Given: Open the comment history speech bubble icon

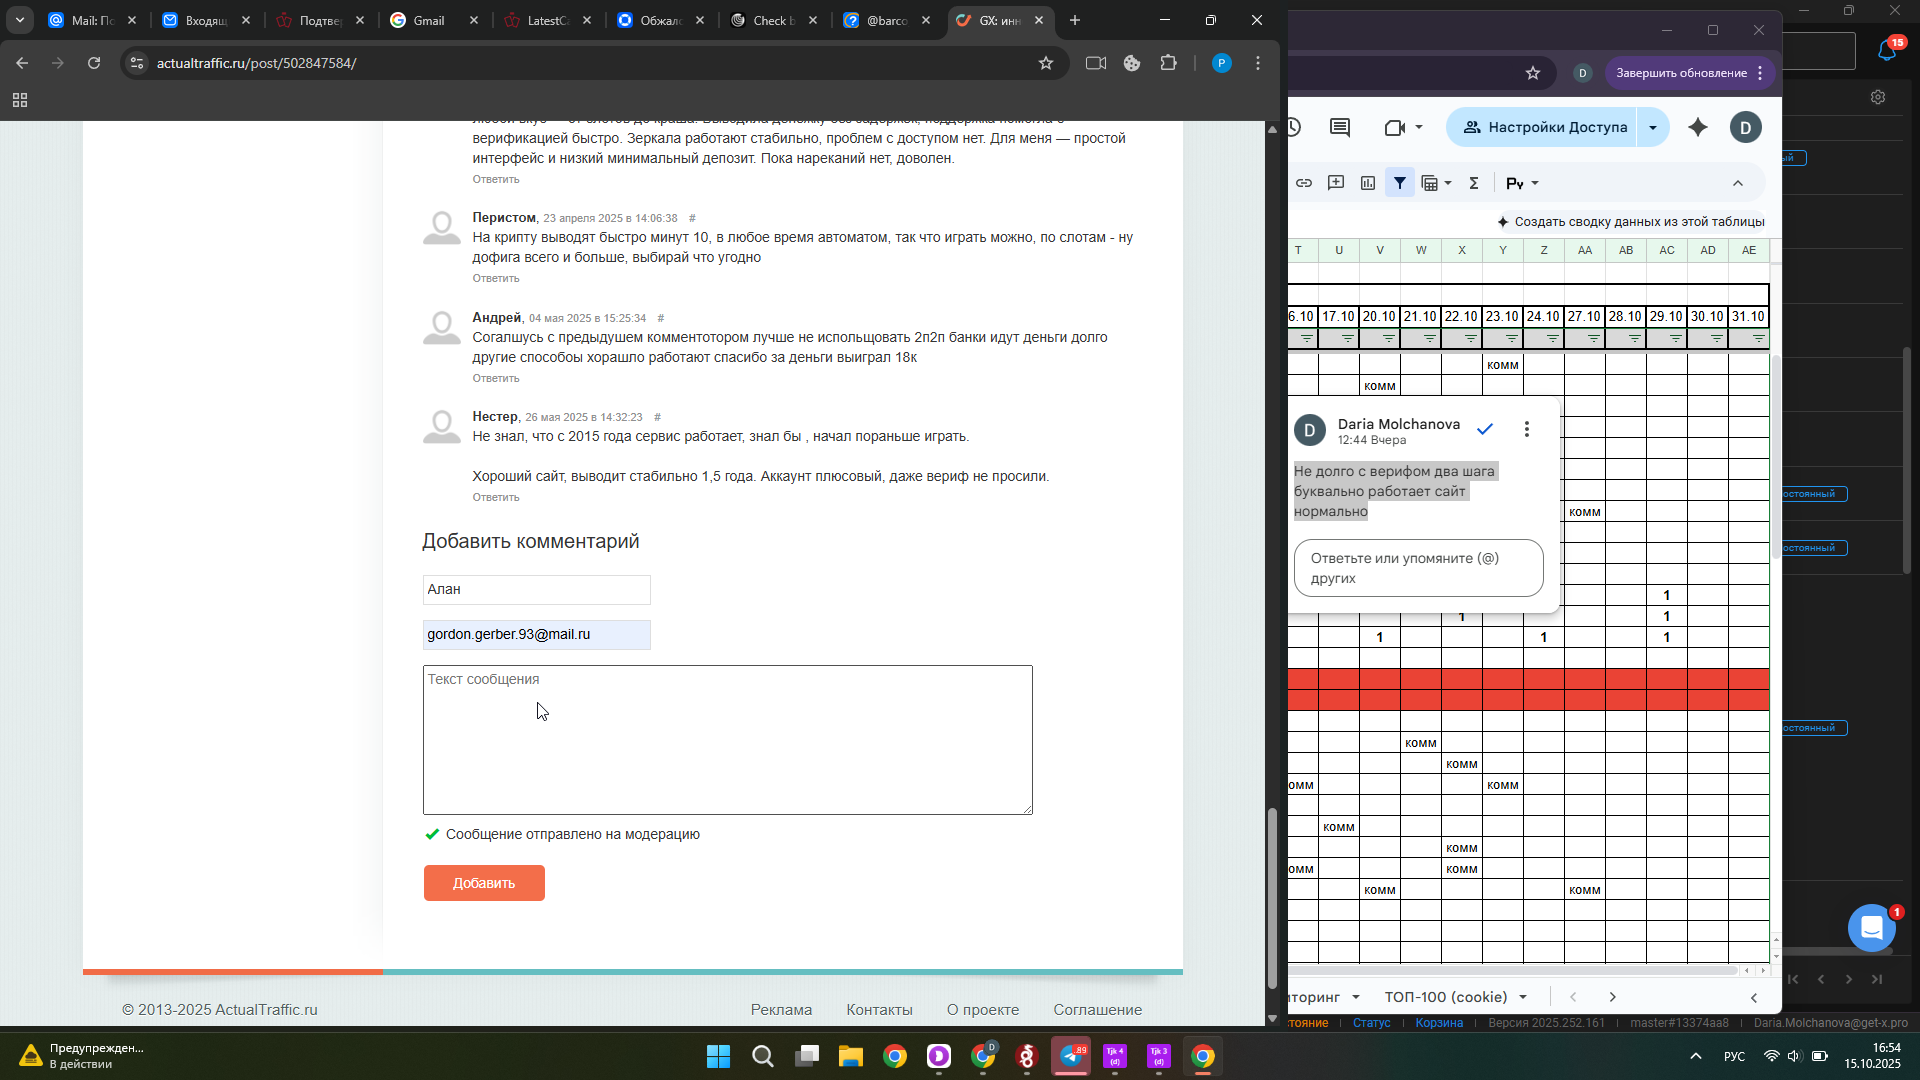Looking at the screenshot, I should coord(1340,127).
